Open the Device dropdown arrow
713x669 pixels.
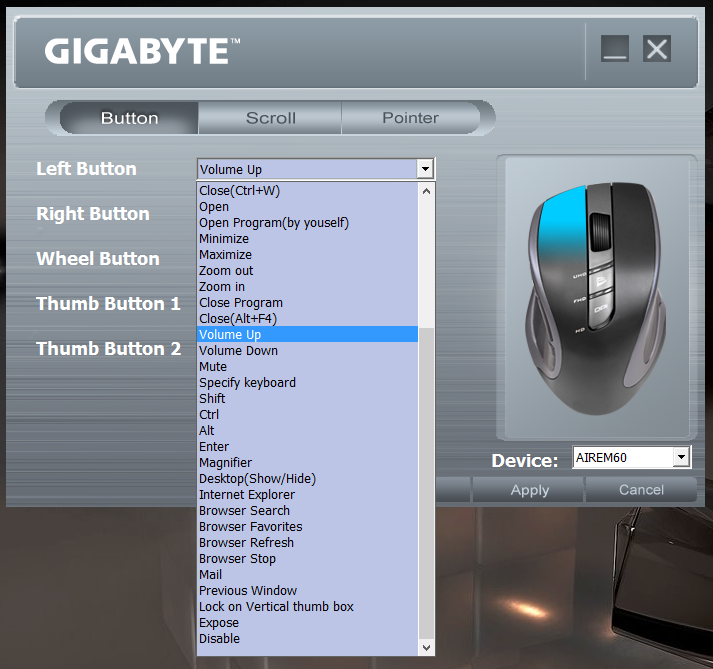[x=681, y=457]
